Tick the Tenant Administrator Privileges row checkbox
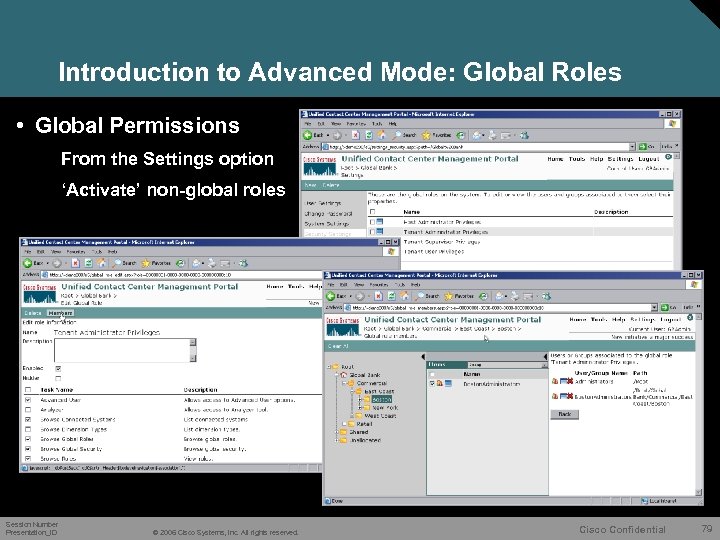 pyautogui.click(x=372, y=232)
